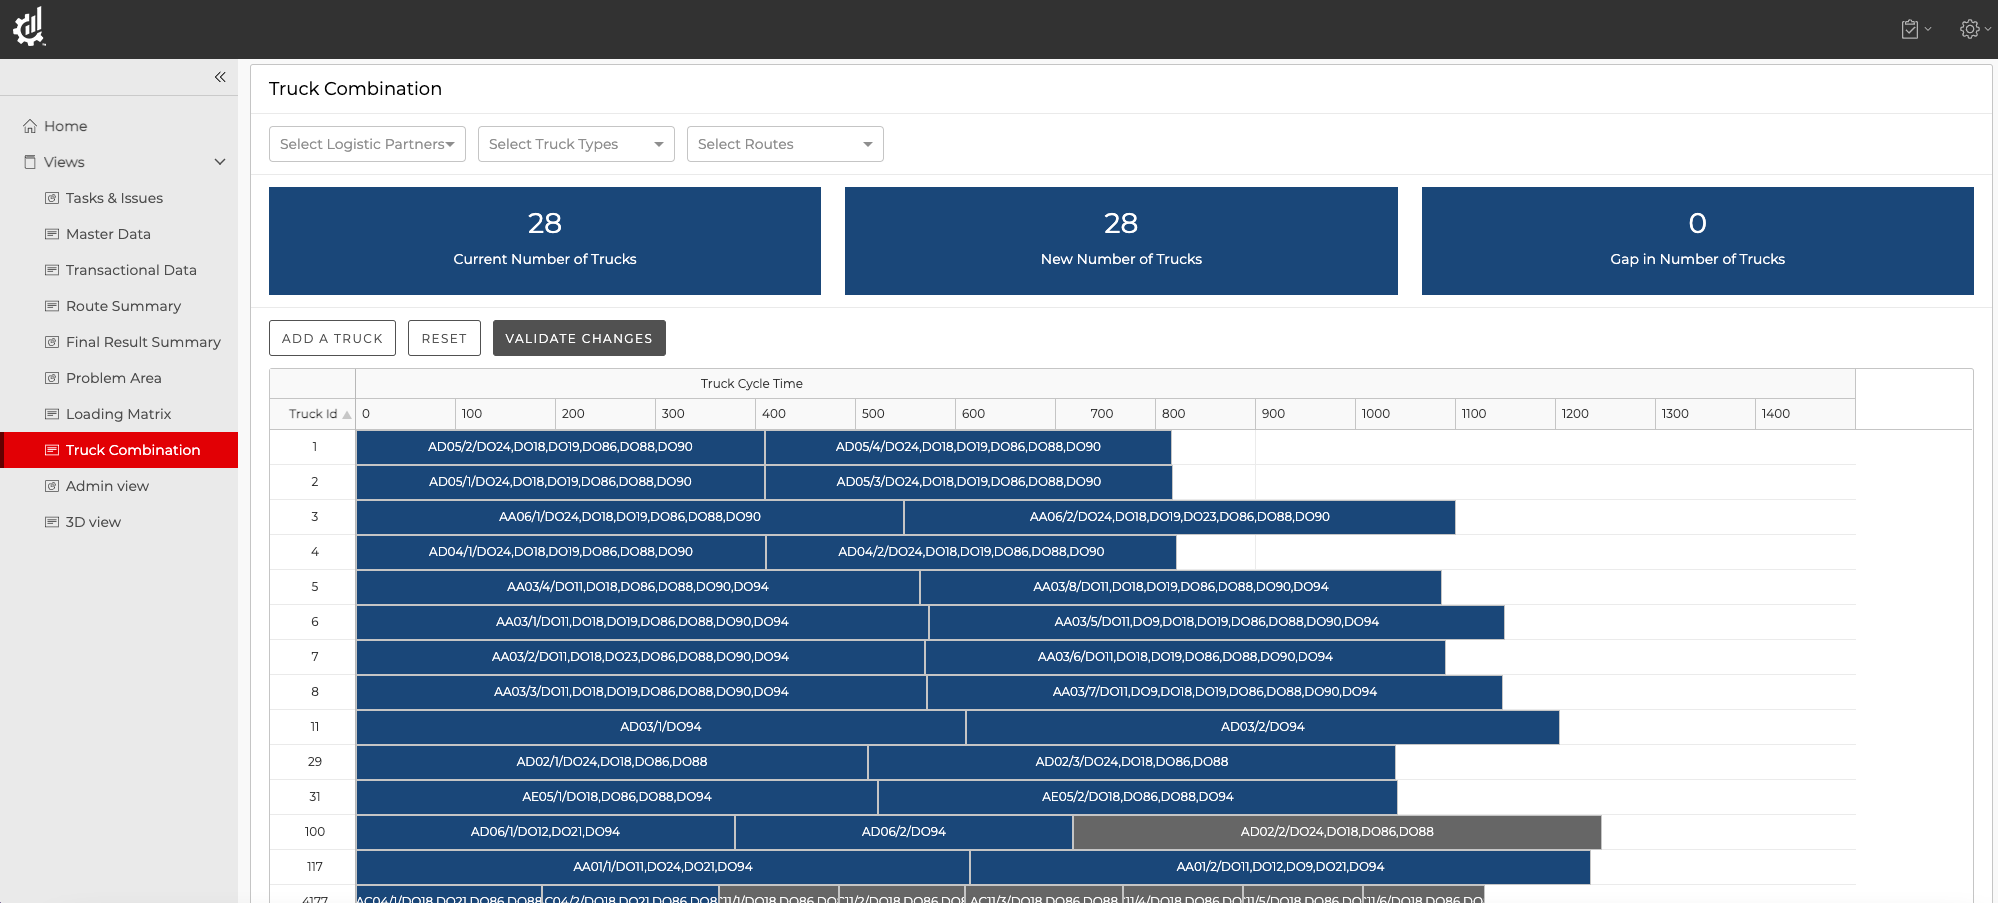This screenshot has width=1998, height=903.
Task: Collapse the Views section chevron
Action: (x=220, y=162)
